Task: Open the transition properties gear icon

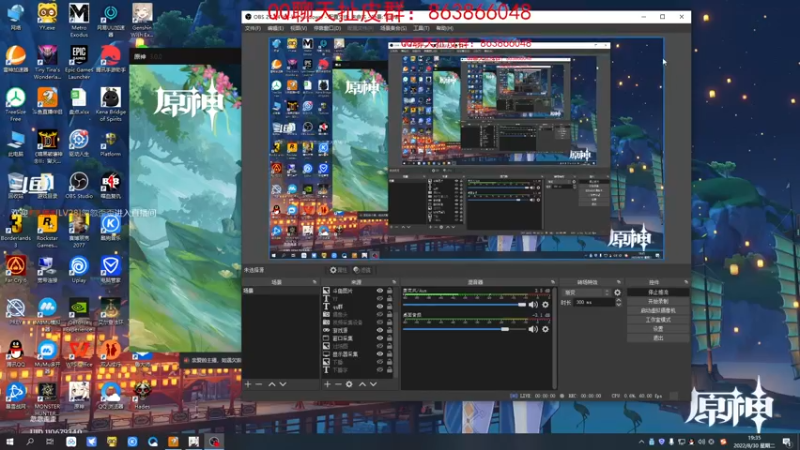Action: (617, 292)
